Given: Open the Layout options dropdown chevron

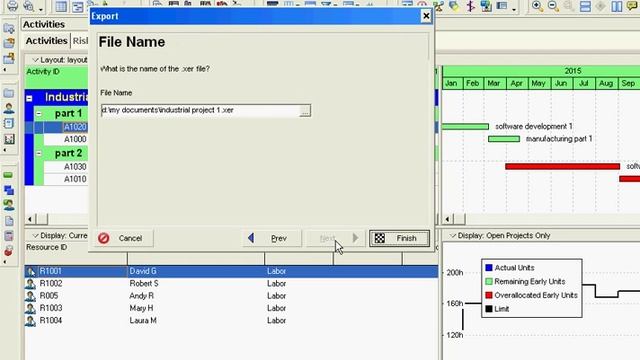Looking at the screenshot, I should point(35,60).
